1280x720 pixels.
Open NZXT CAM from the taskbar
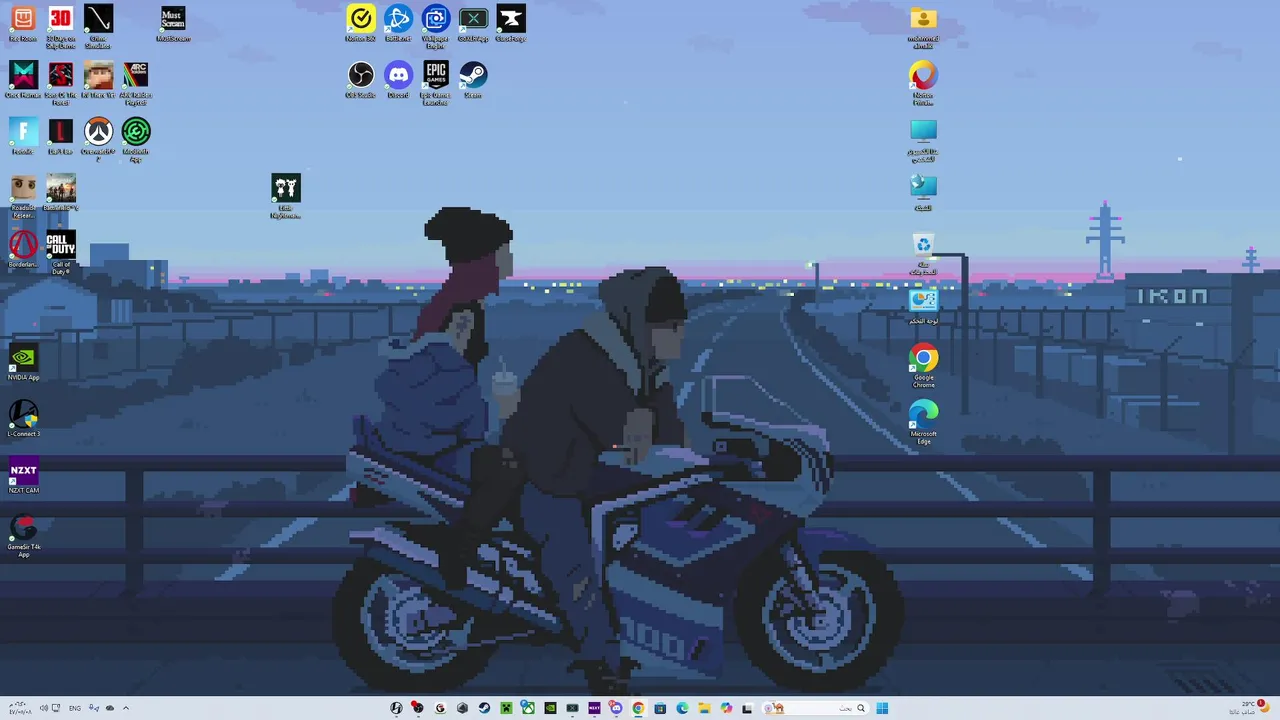tap(594, 708)
